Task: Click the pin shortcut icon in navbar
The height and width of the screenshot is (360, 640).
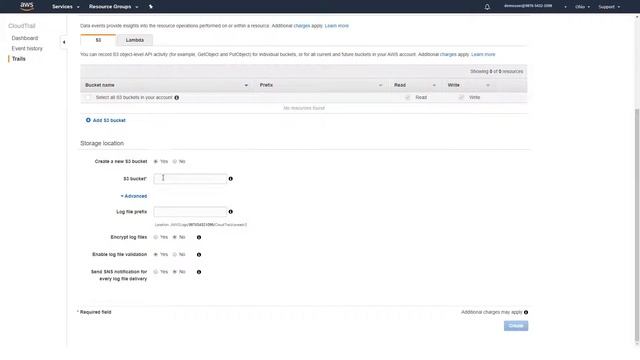Action: pyautogui.click(x=151, y=7)
